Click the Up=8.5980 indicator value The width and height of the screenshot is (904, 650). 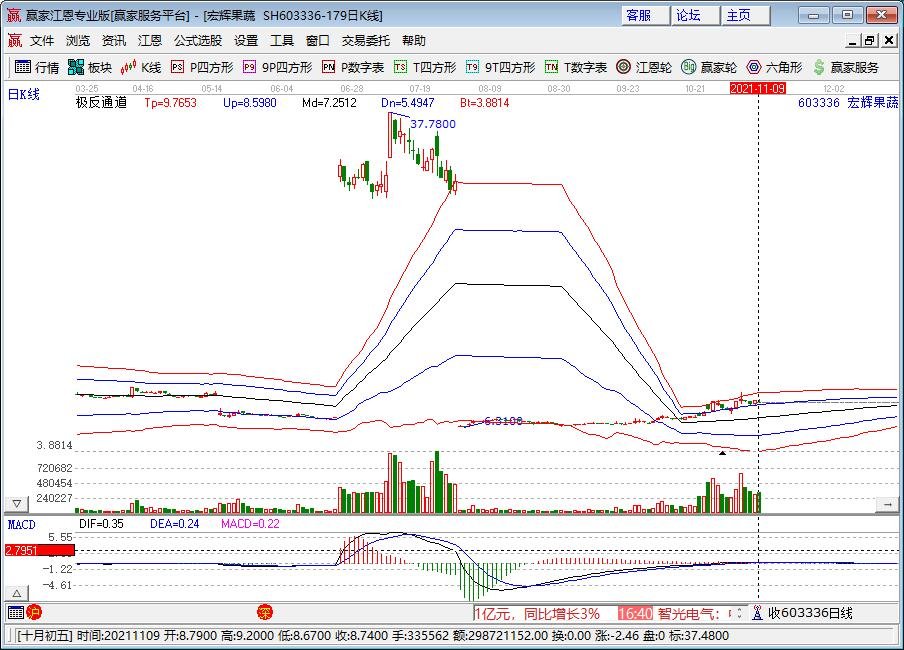250,103
